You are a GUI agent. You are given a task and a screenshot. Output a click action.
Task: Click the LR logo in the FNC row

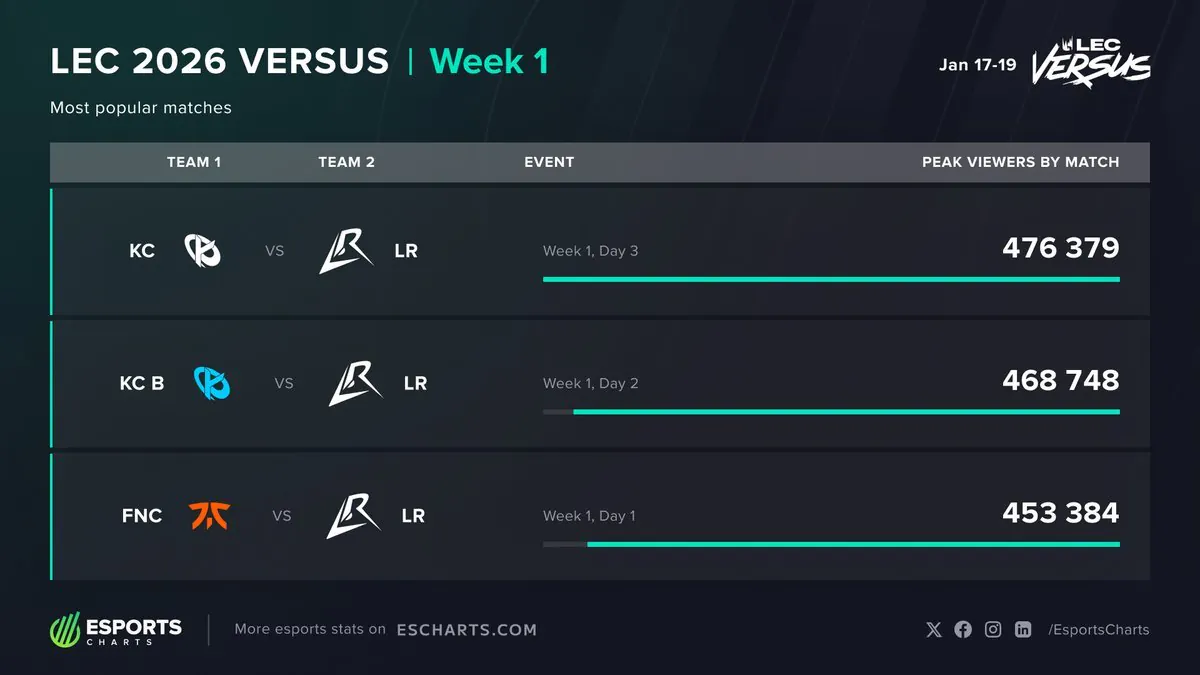pos(354,516)
